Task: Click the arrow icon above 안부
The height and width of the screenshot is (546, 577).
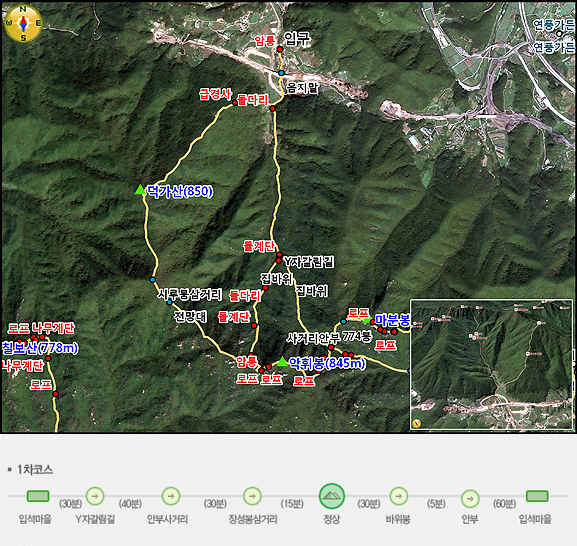Action: [470, 499]
